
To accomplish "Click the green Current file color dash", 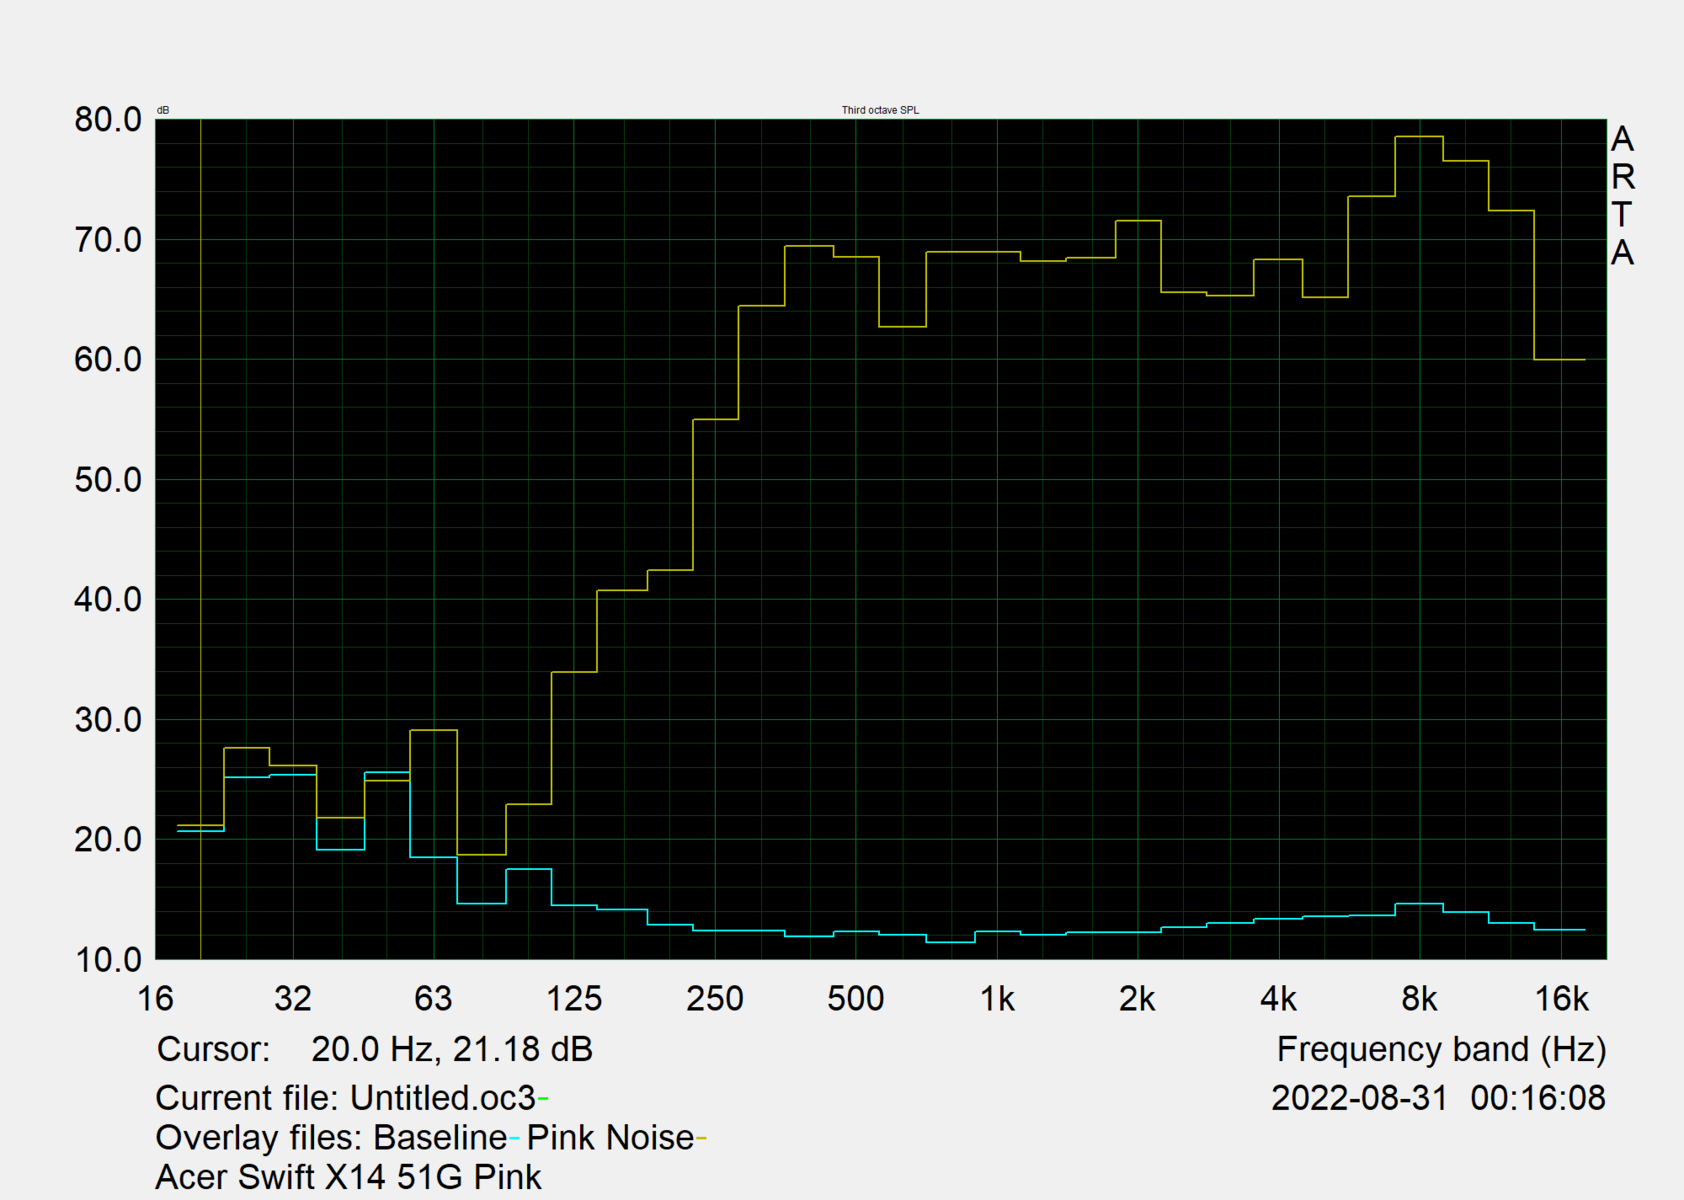I will pyautogui.click(x=543, y=1100).
